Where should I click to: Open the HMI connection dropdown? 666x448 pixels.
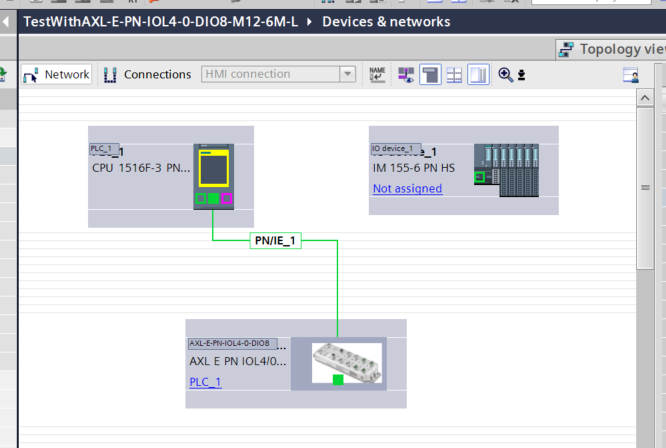point(347,74)
